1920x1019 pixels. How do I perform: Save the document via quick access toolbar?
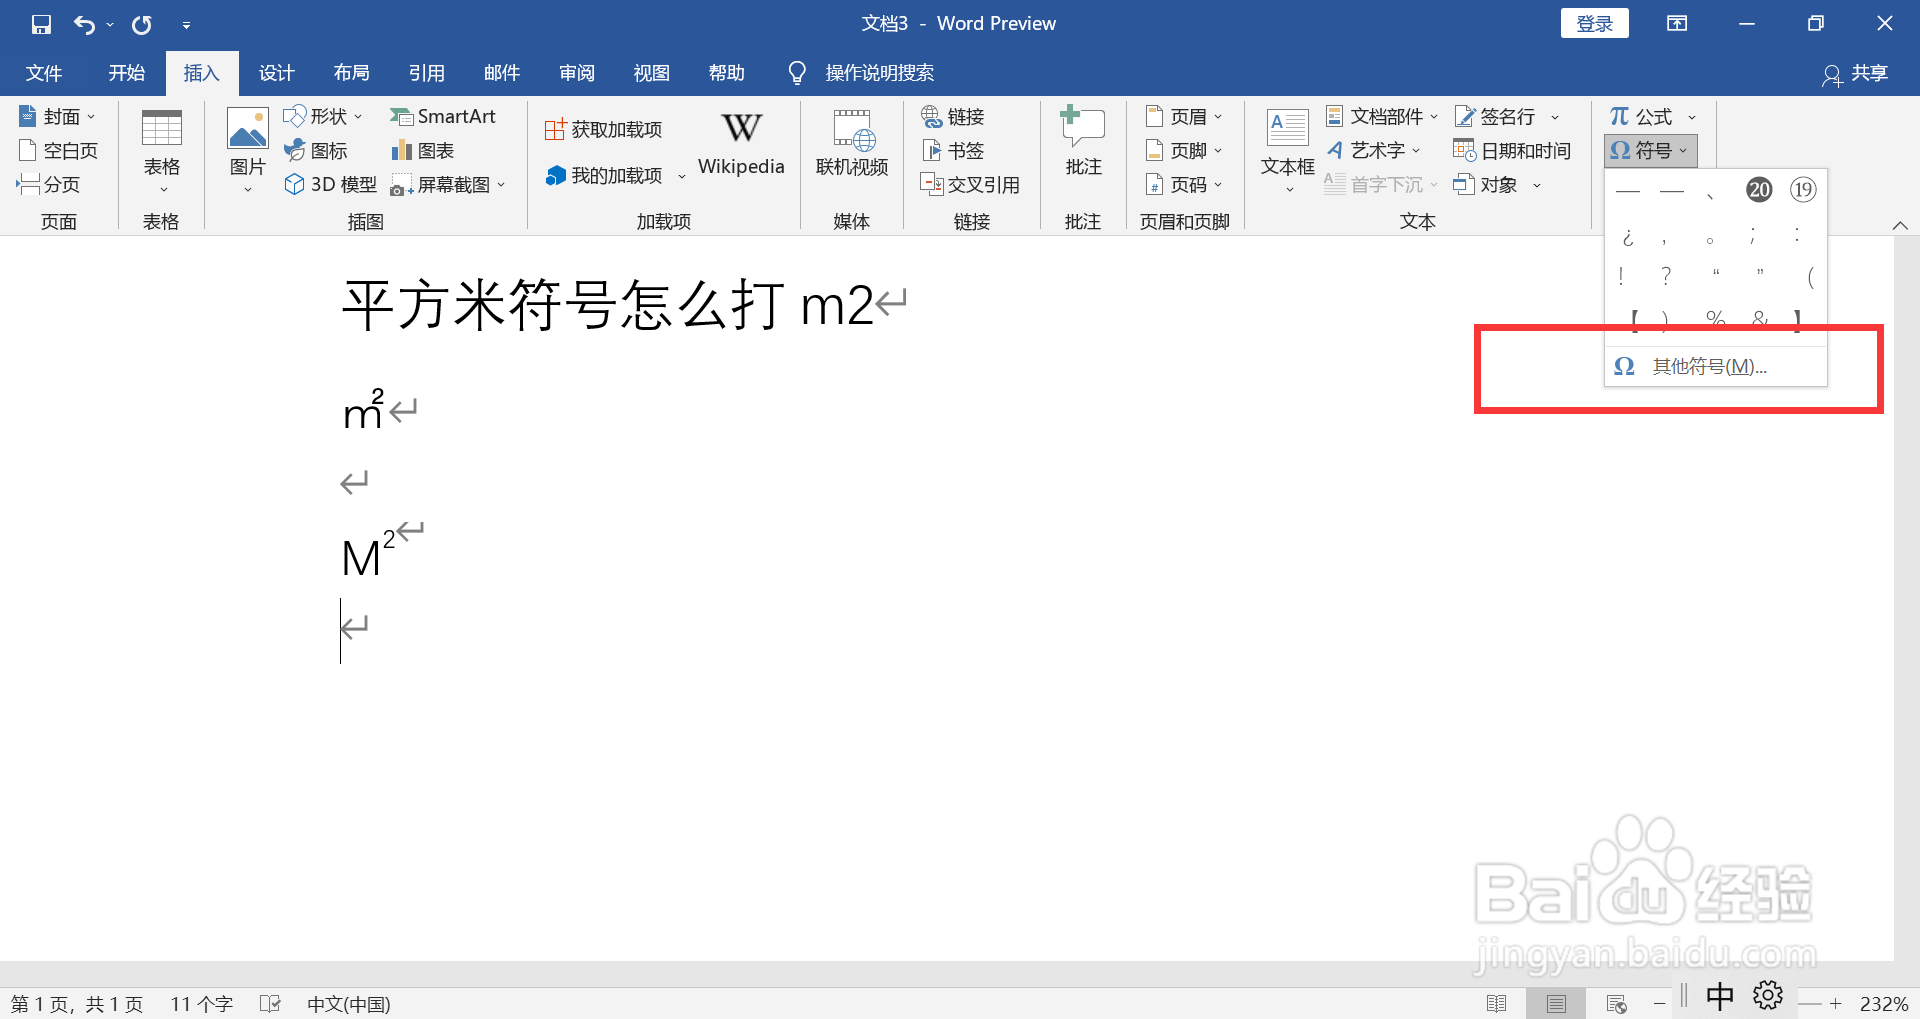point(40,23)
